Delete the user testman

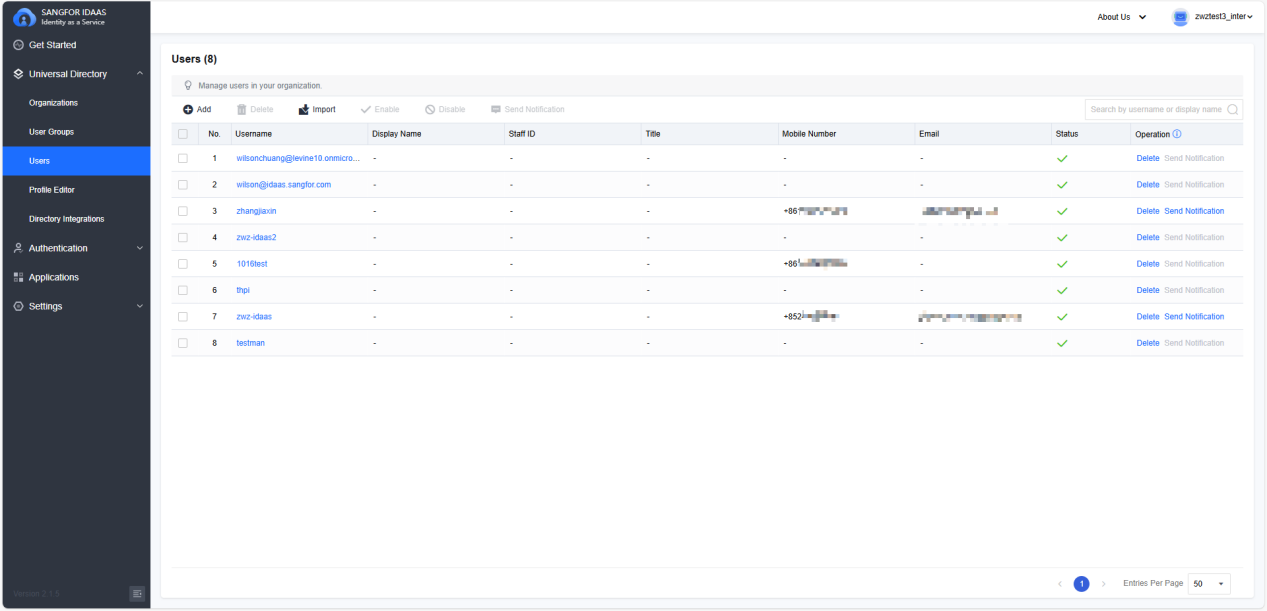[x=1148, y=343]
